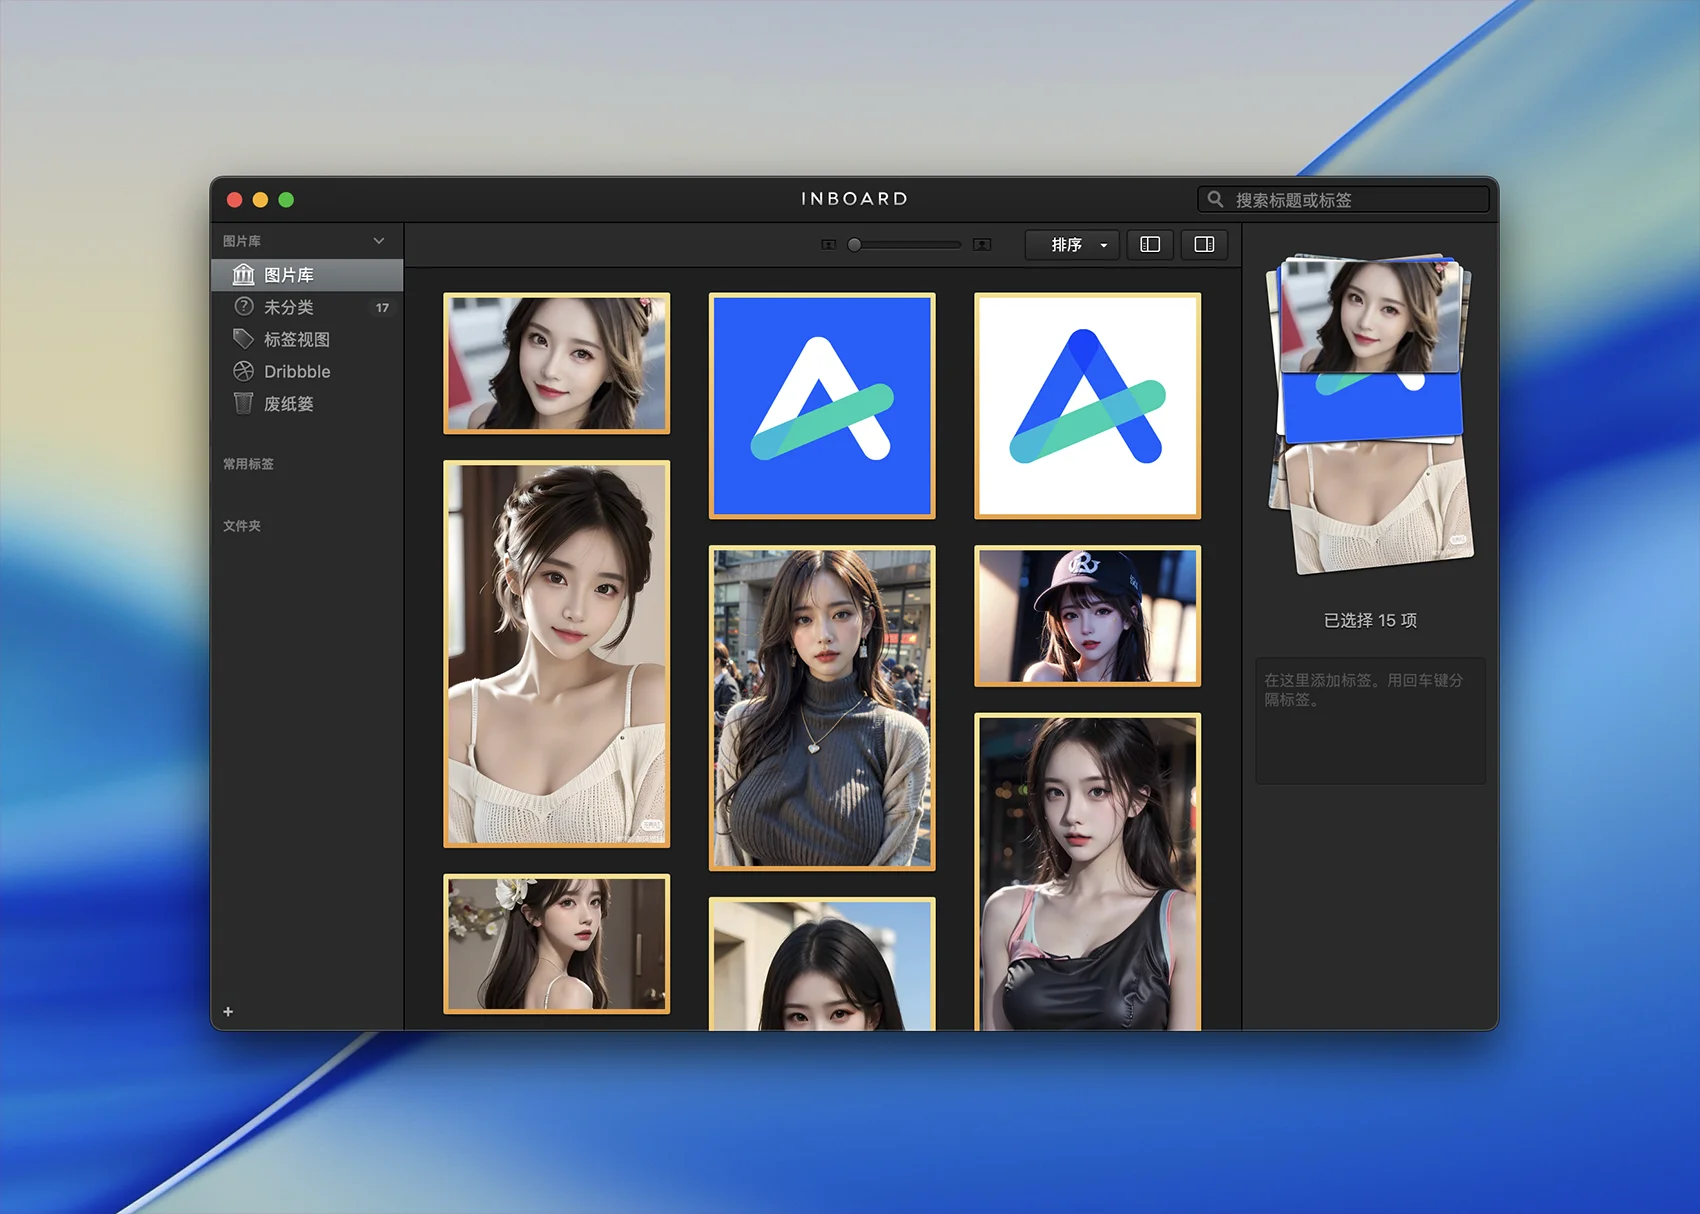Select the blue background A logo thumbnail
This screenshot has height=1214, width=1700.
822,406
